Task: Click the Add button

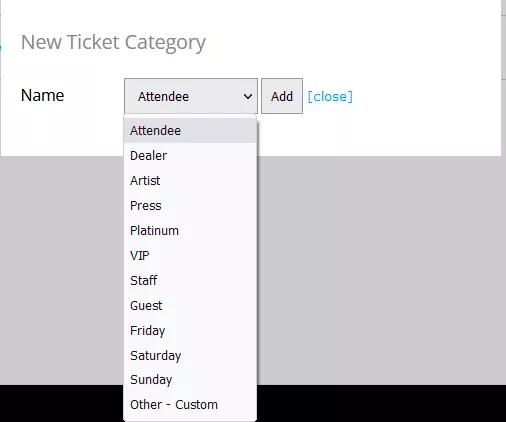Action: (x=282, y=96)
